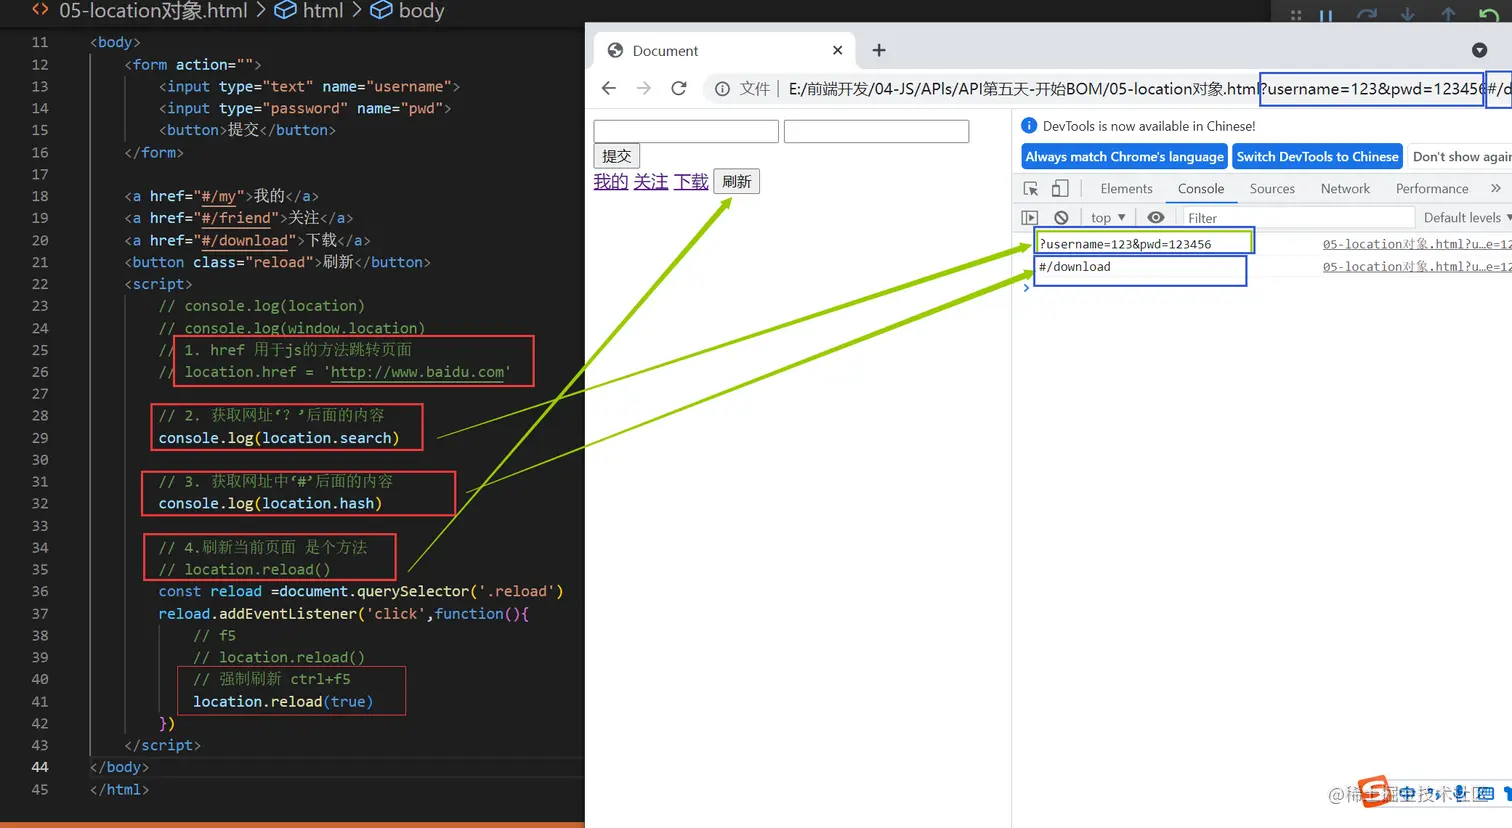Switch to the Performance tab
This screenshot has width=1512, height=828.
click(x=1432, y=188)
